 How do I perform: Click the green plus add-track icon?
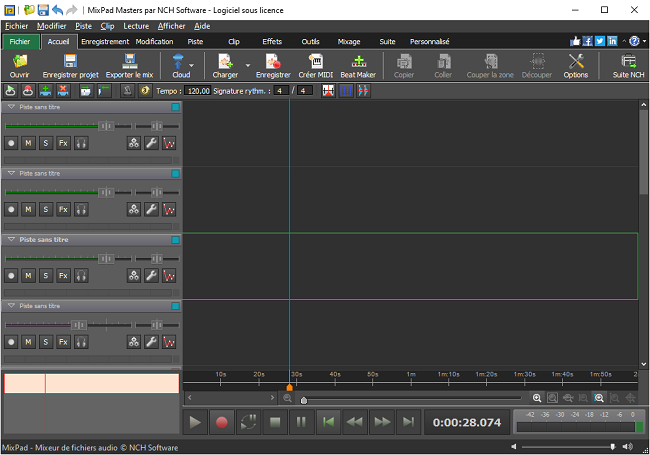46,90
